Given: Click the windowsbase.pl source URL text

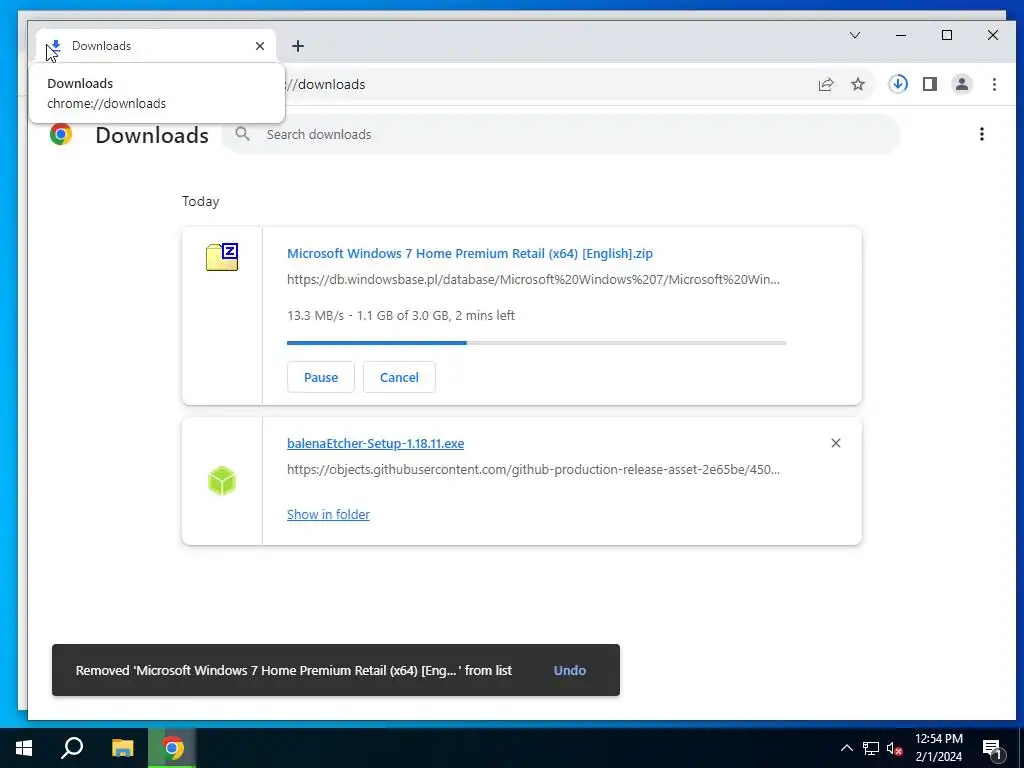Looking at the screenshot, I should tap(533, 280).
